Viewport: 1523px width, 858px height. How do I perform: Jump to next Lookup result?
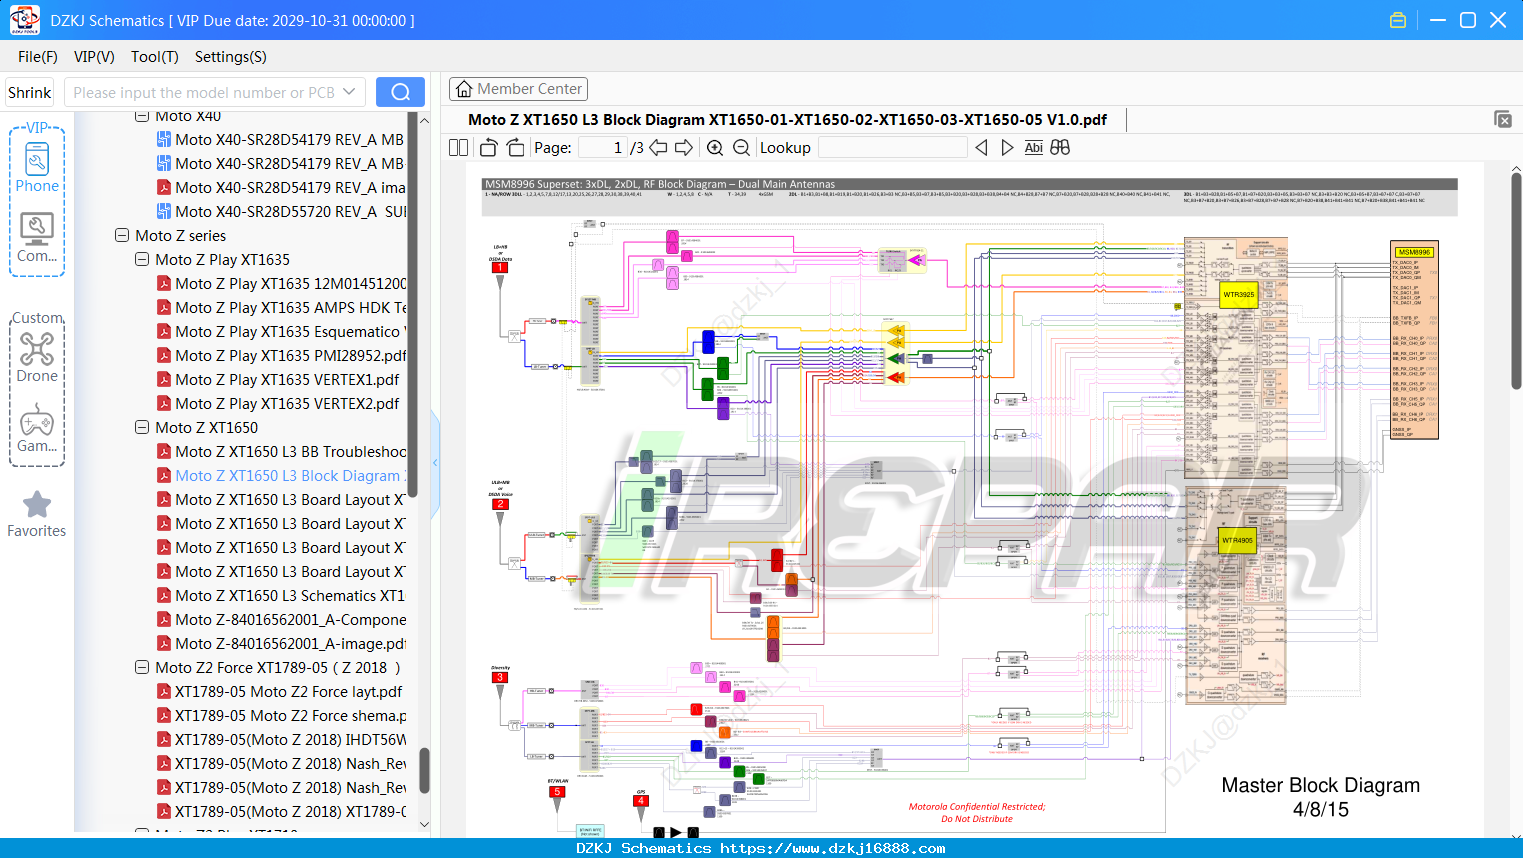coord(1007,148)
